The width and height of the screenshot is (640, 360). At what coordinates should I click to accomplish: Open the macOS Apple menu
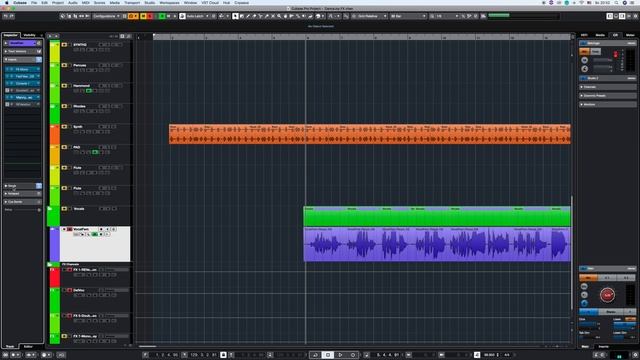pyautogui.click(x=7, y=2)
